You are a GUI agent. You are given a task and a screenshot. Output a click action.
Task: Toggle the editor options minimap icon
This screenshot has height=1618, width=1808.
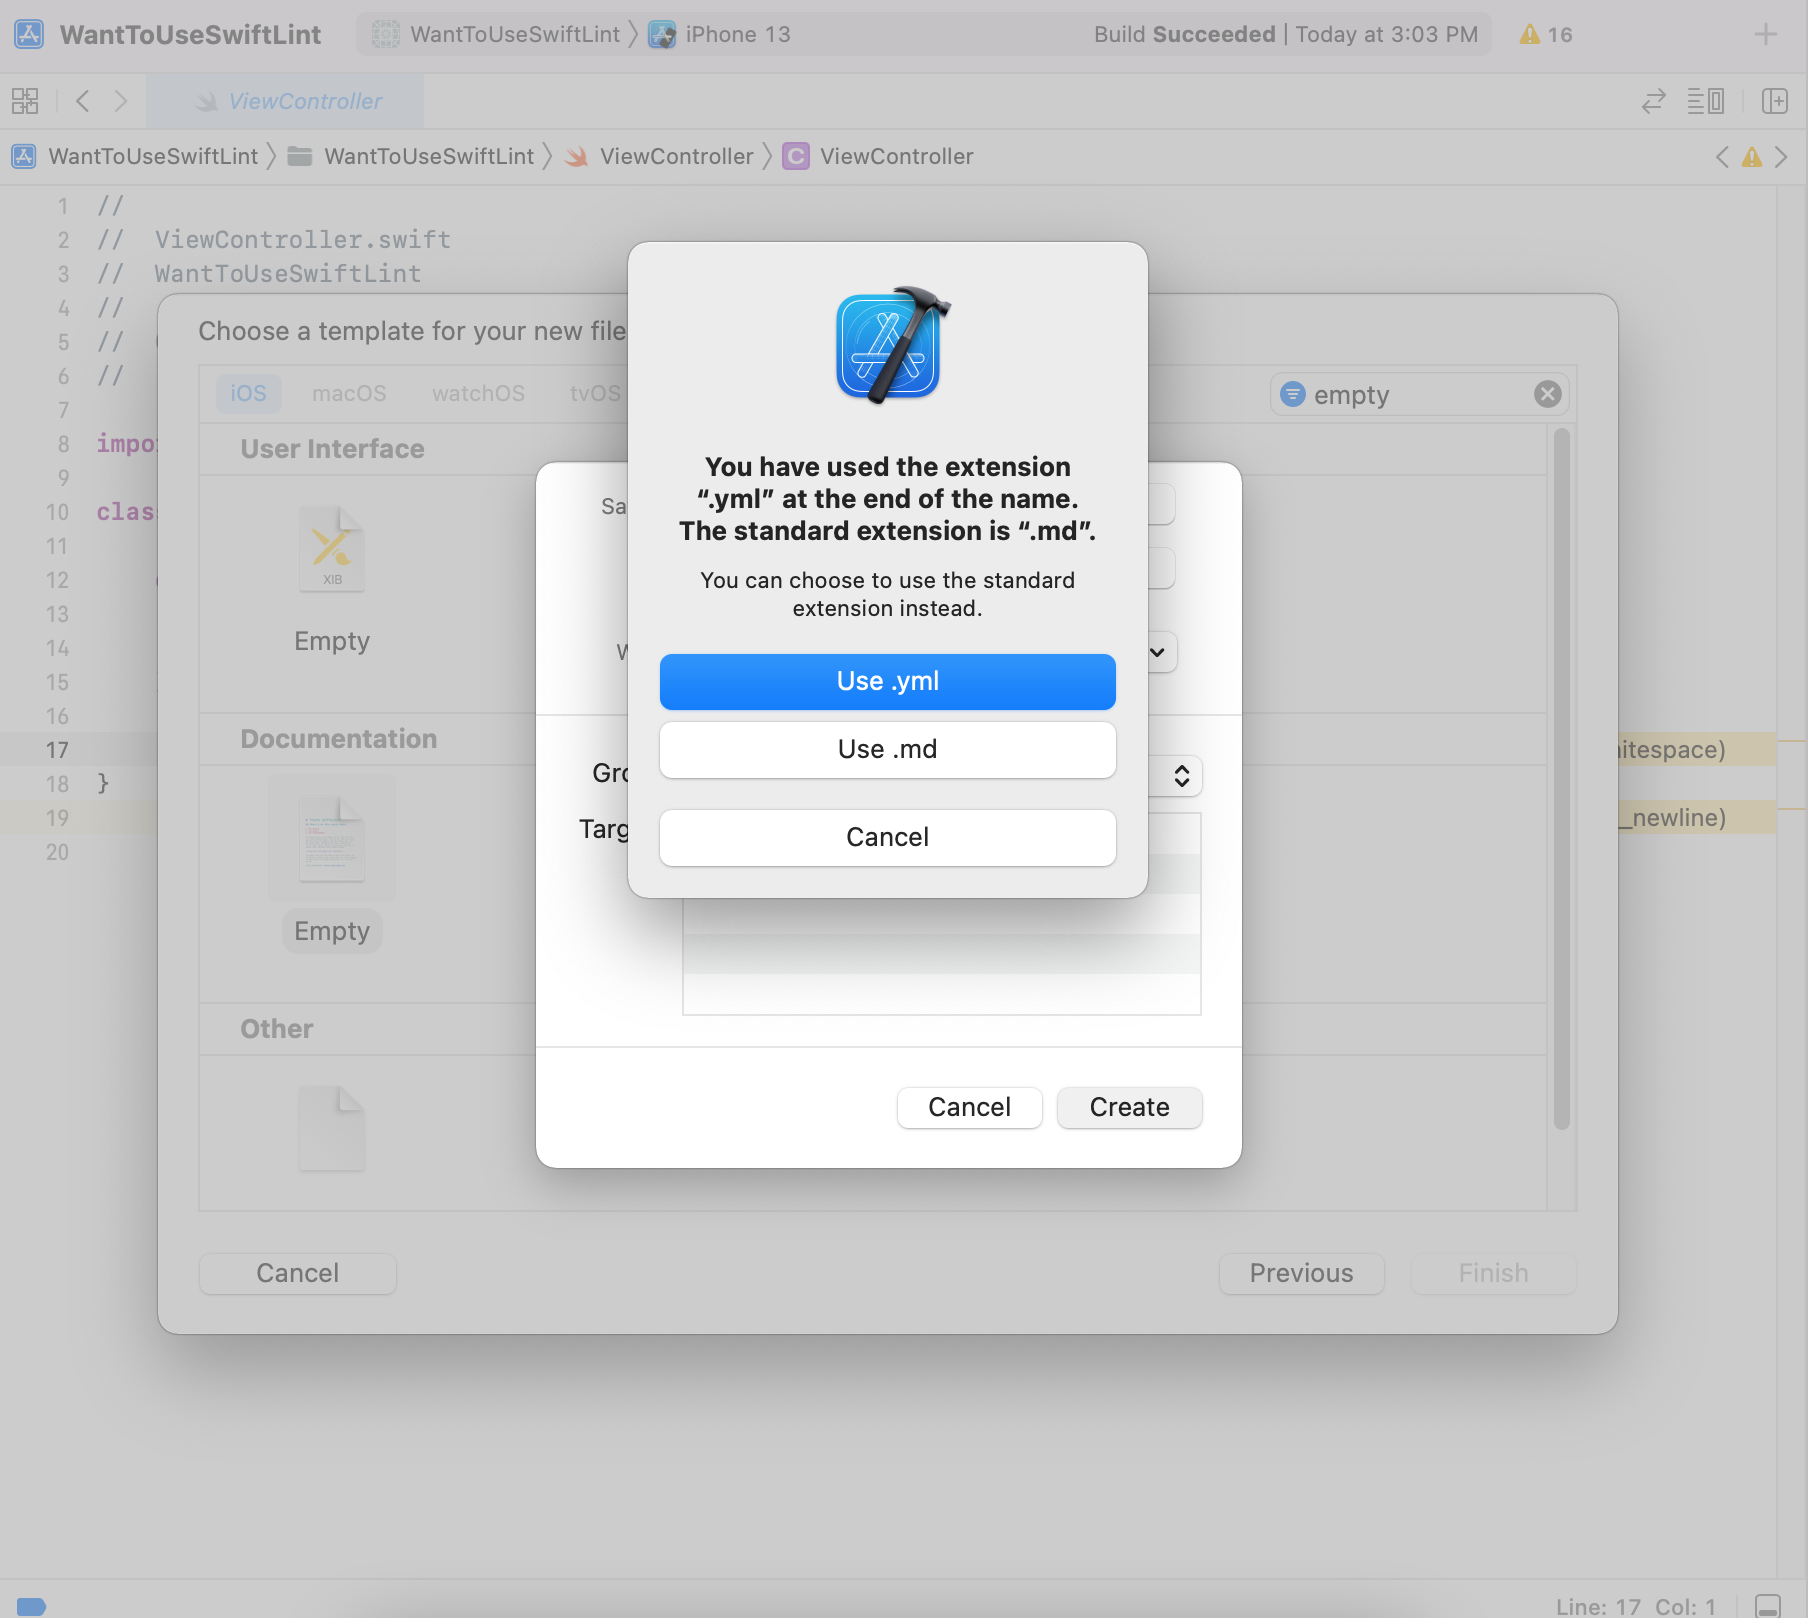(x=1705, y=101)
